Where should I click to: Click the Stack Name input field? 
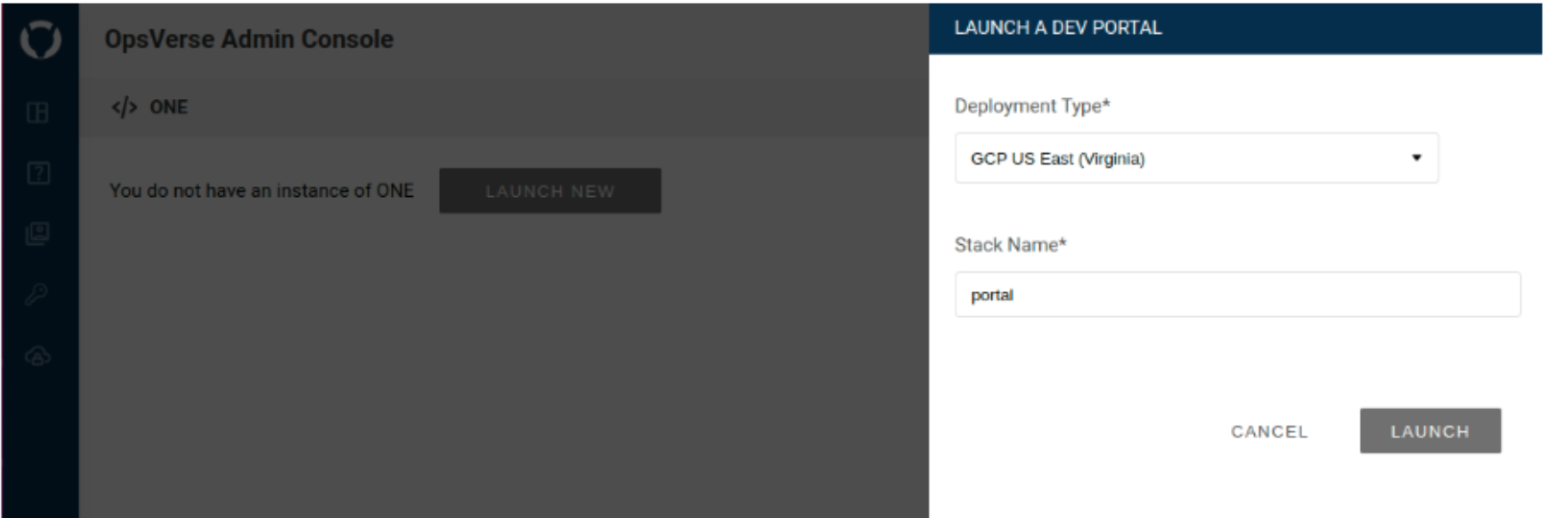point(1237,295)
